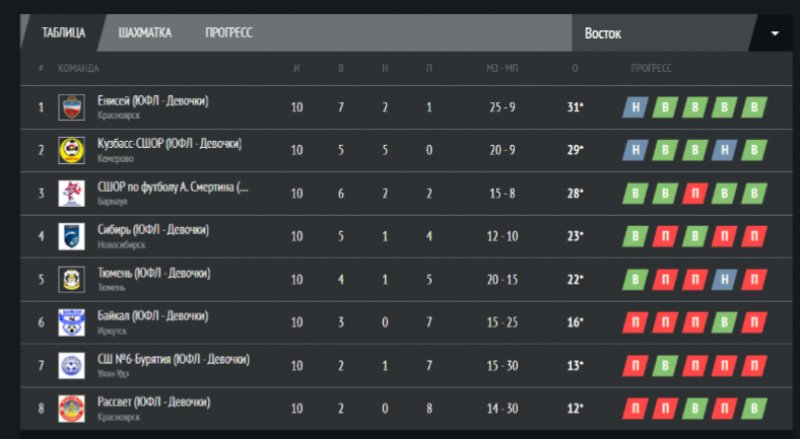This screenshot has height=439, width=800.
Task: Click the Сибирь team logo
Action: click(x=71, y=236)
